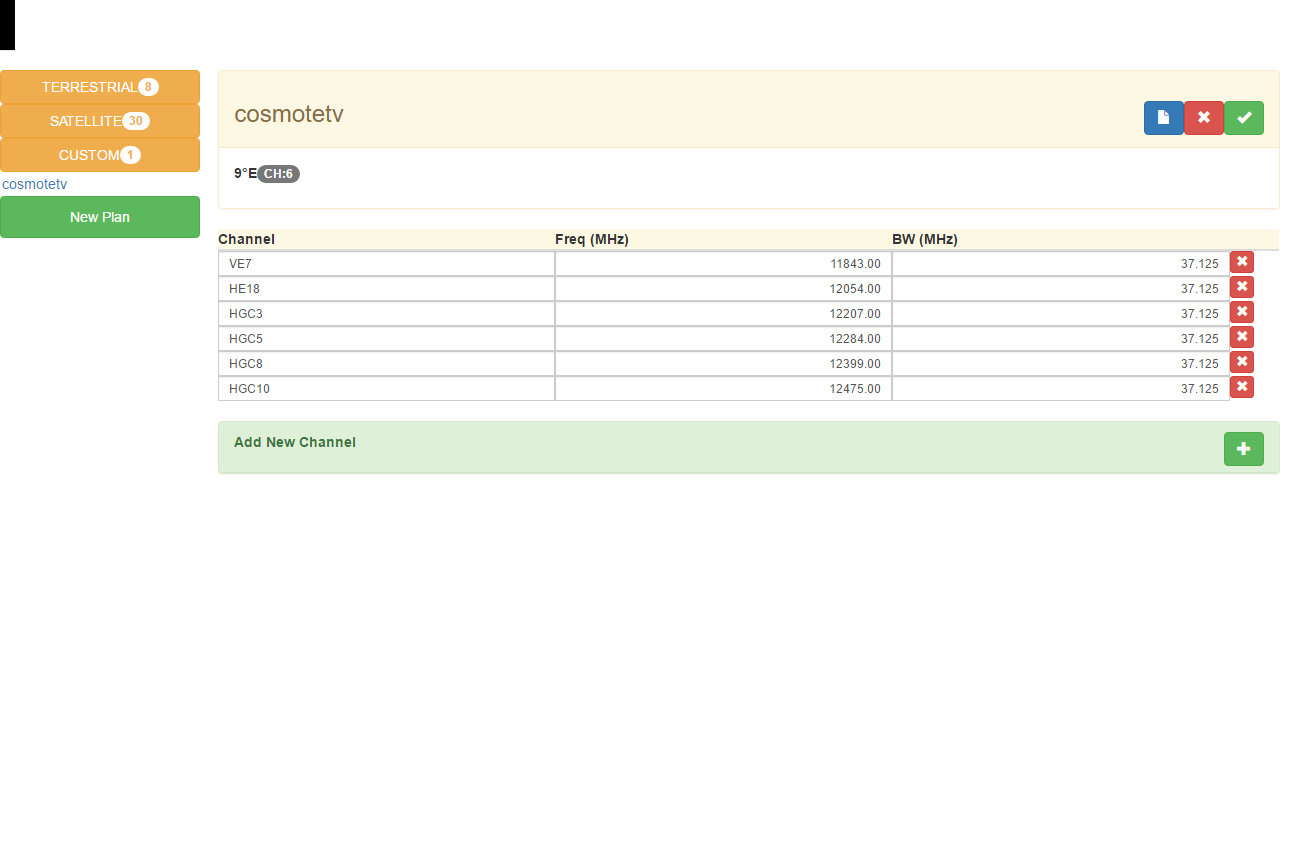Click the cosmotetv plan title heading

pyautogui.click(x=289, y=114)
